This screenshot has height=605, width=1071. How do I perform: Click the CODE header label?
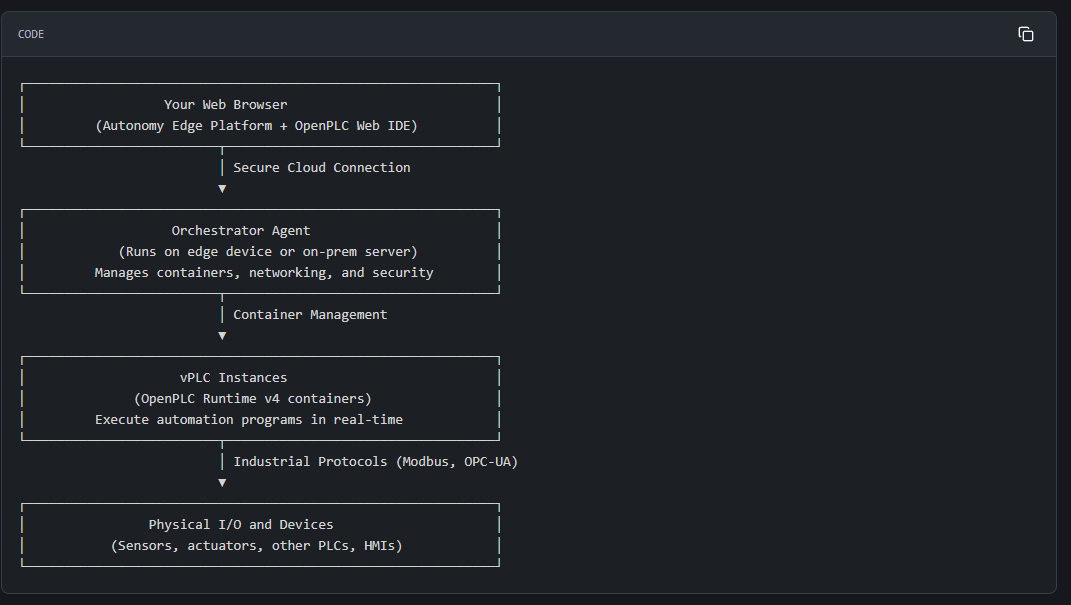(x=31, y=35)
